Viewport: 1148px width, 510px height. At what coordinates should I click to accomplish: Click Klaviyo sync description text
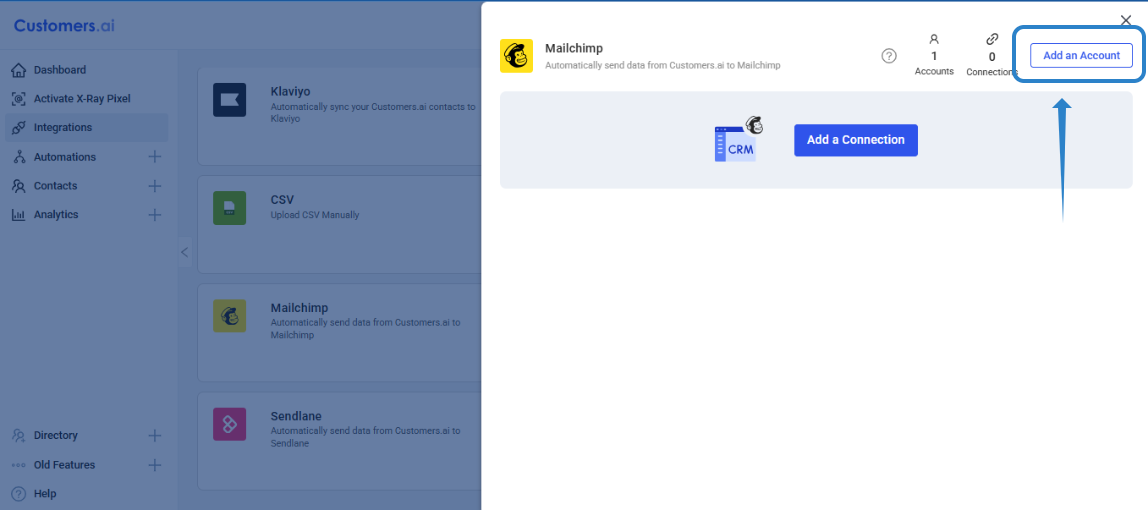pos(373,112)
